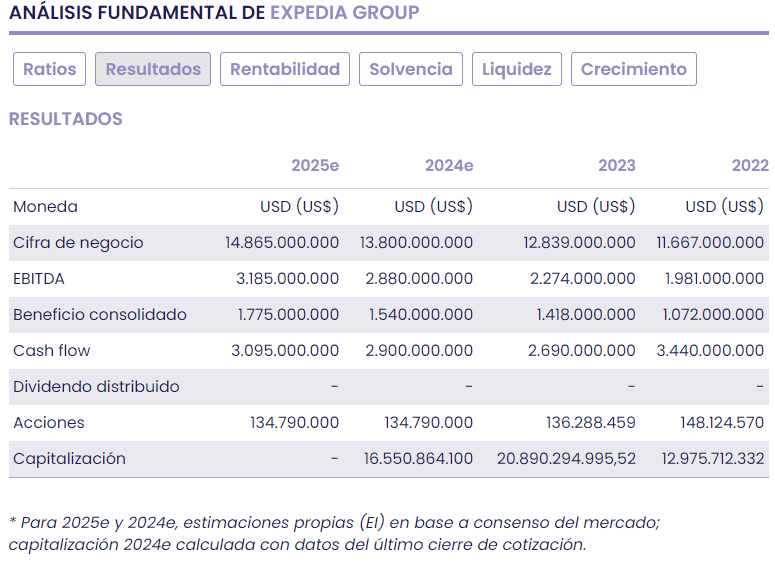Select the capitalization value 16.550.864.100
Viewport: 775px width, 572px height.
tap(418, 459)
